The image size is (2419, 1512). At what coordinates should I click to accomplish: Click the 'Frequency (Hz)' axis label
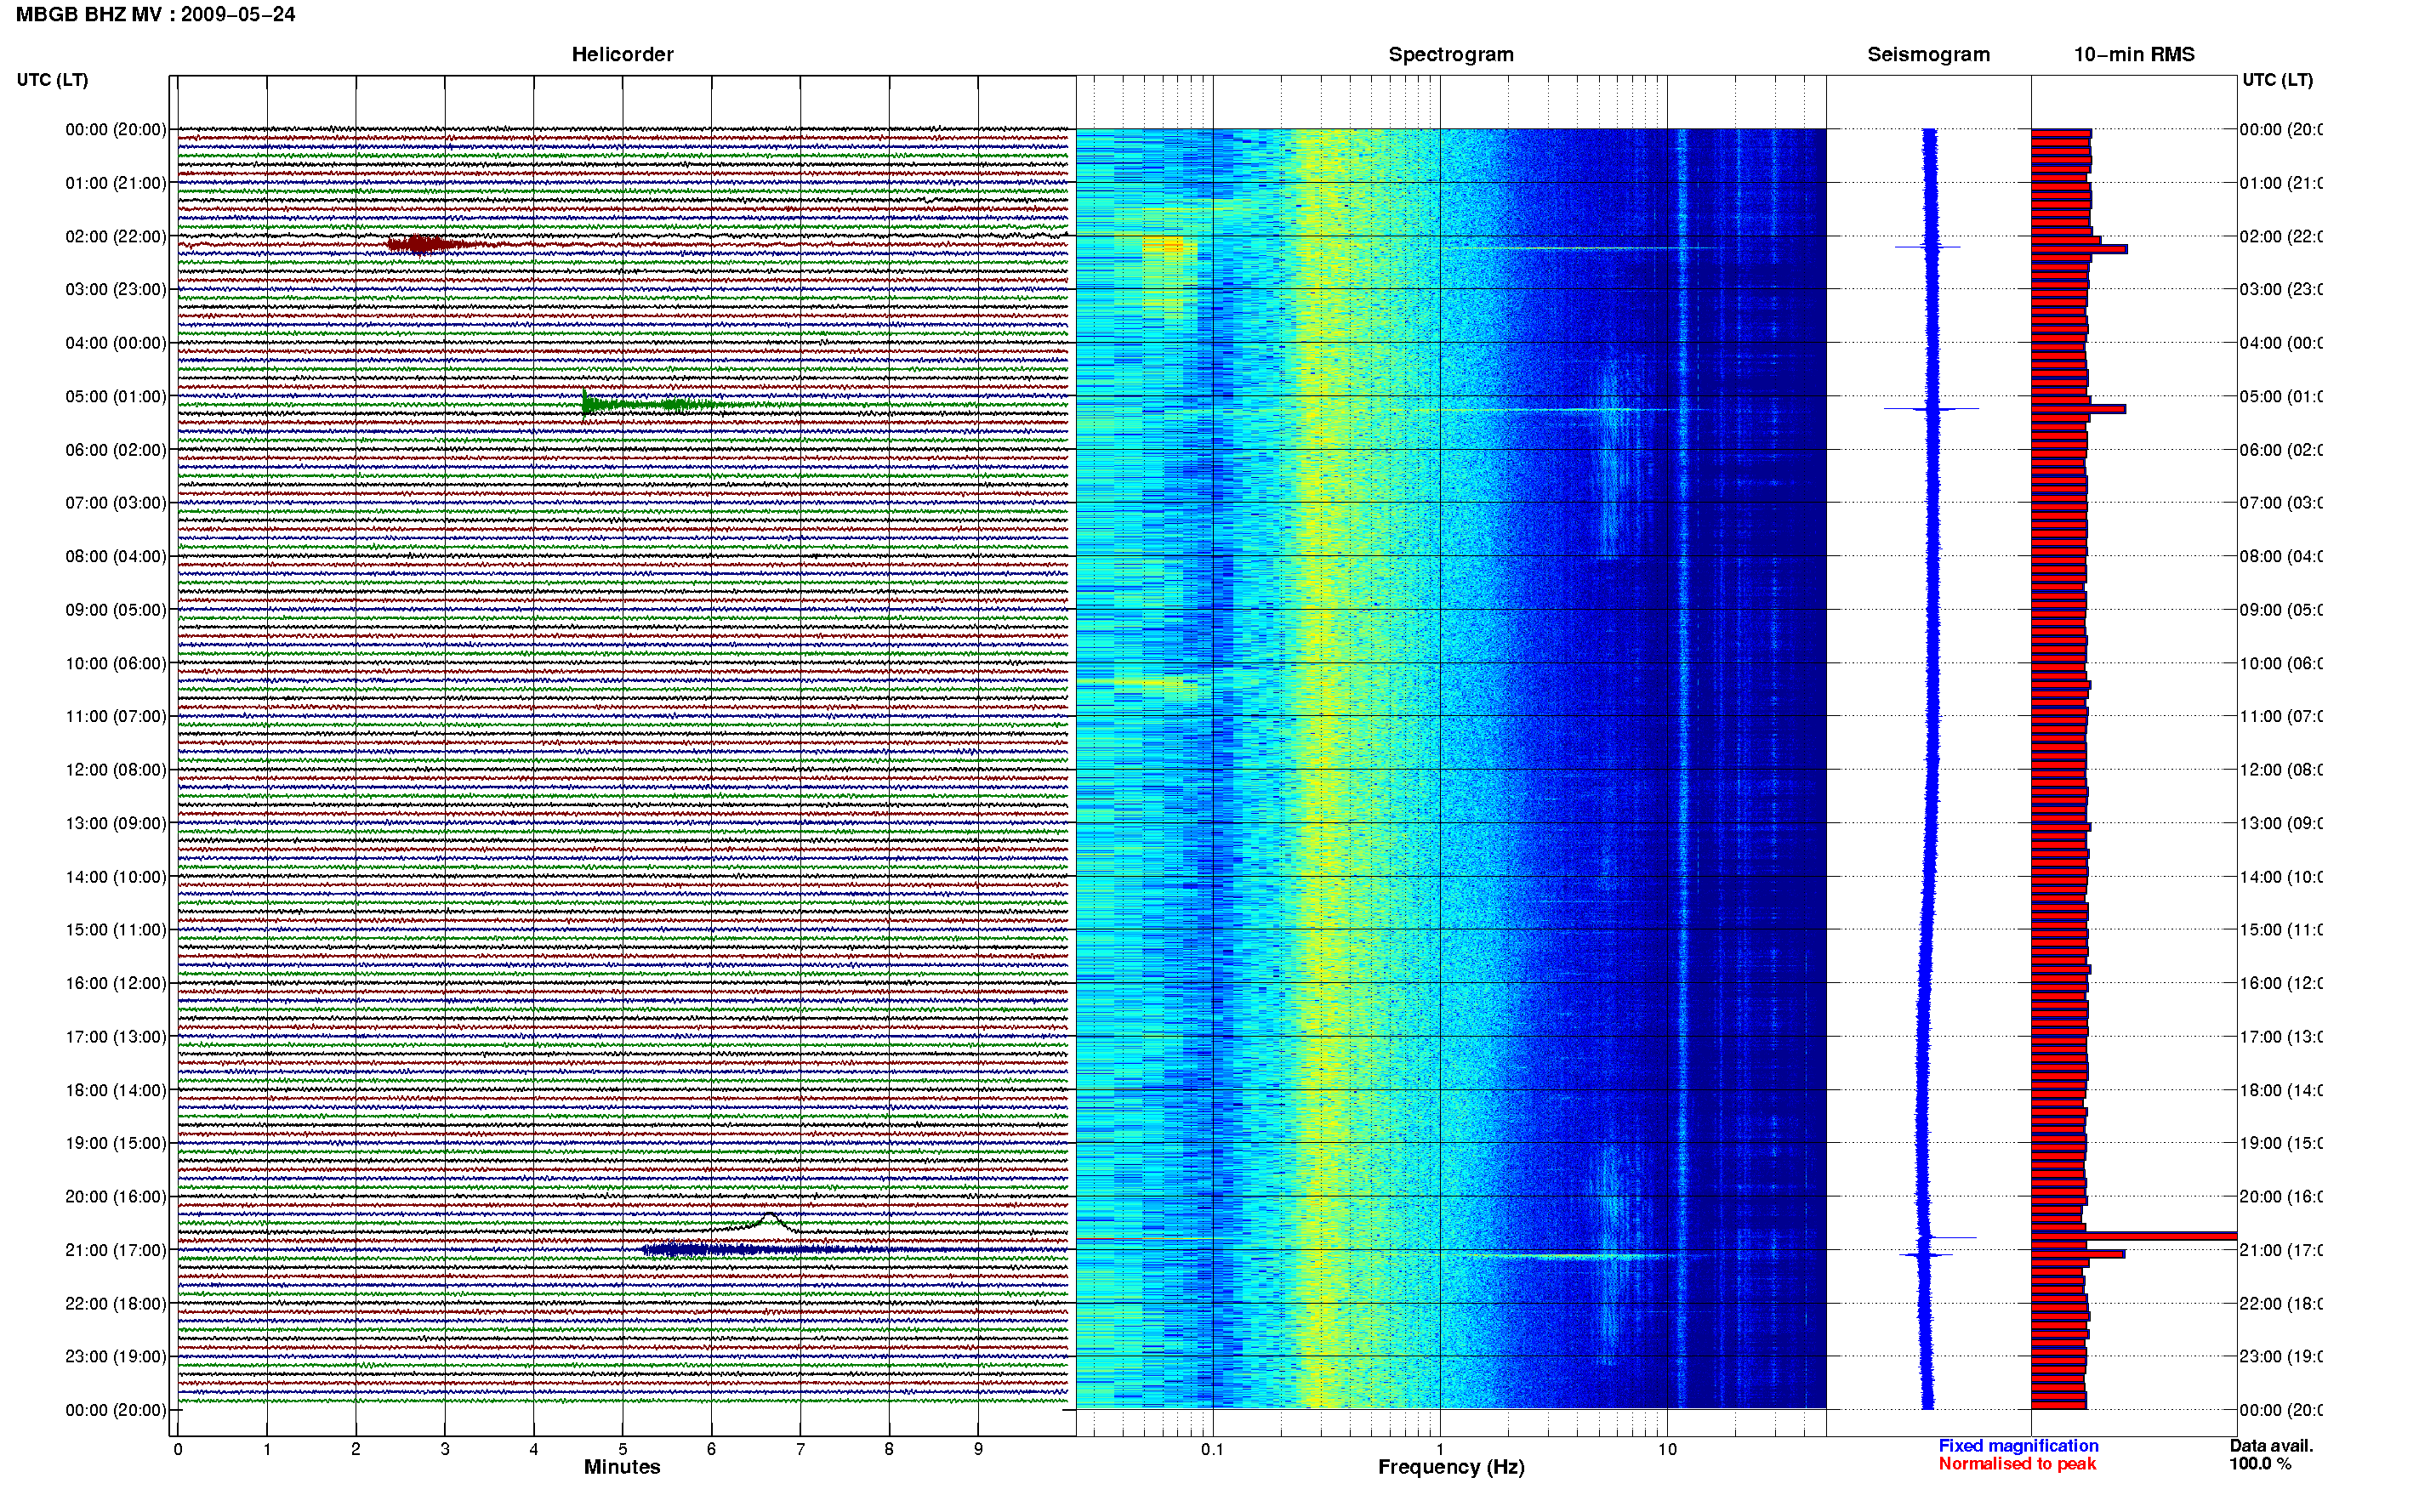[1451, 1467]
